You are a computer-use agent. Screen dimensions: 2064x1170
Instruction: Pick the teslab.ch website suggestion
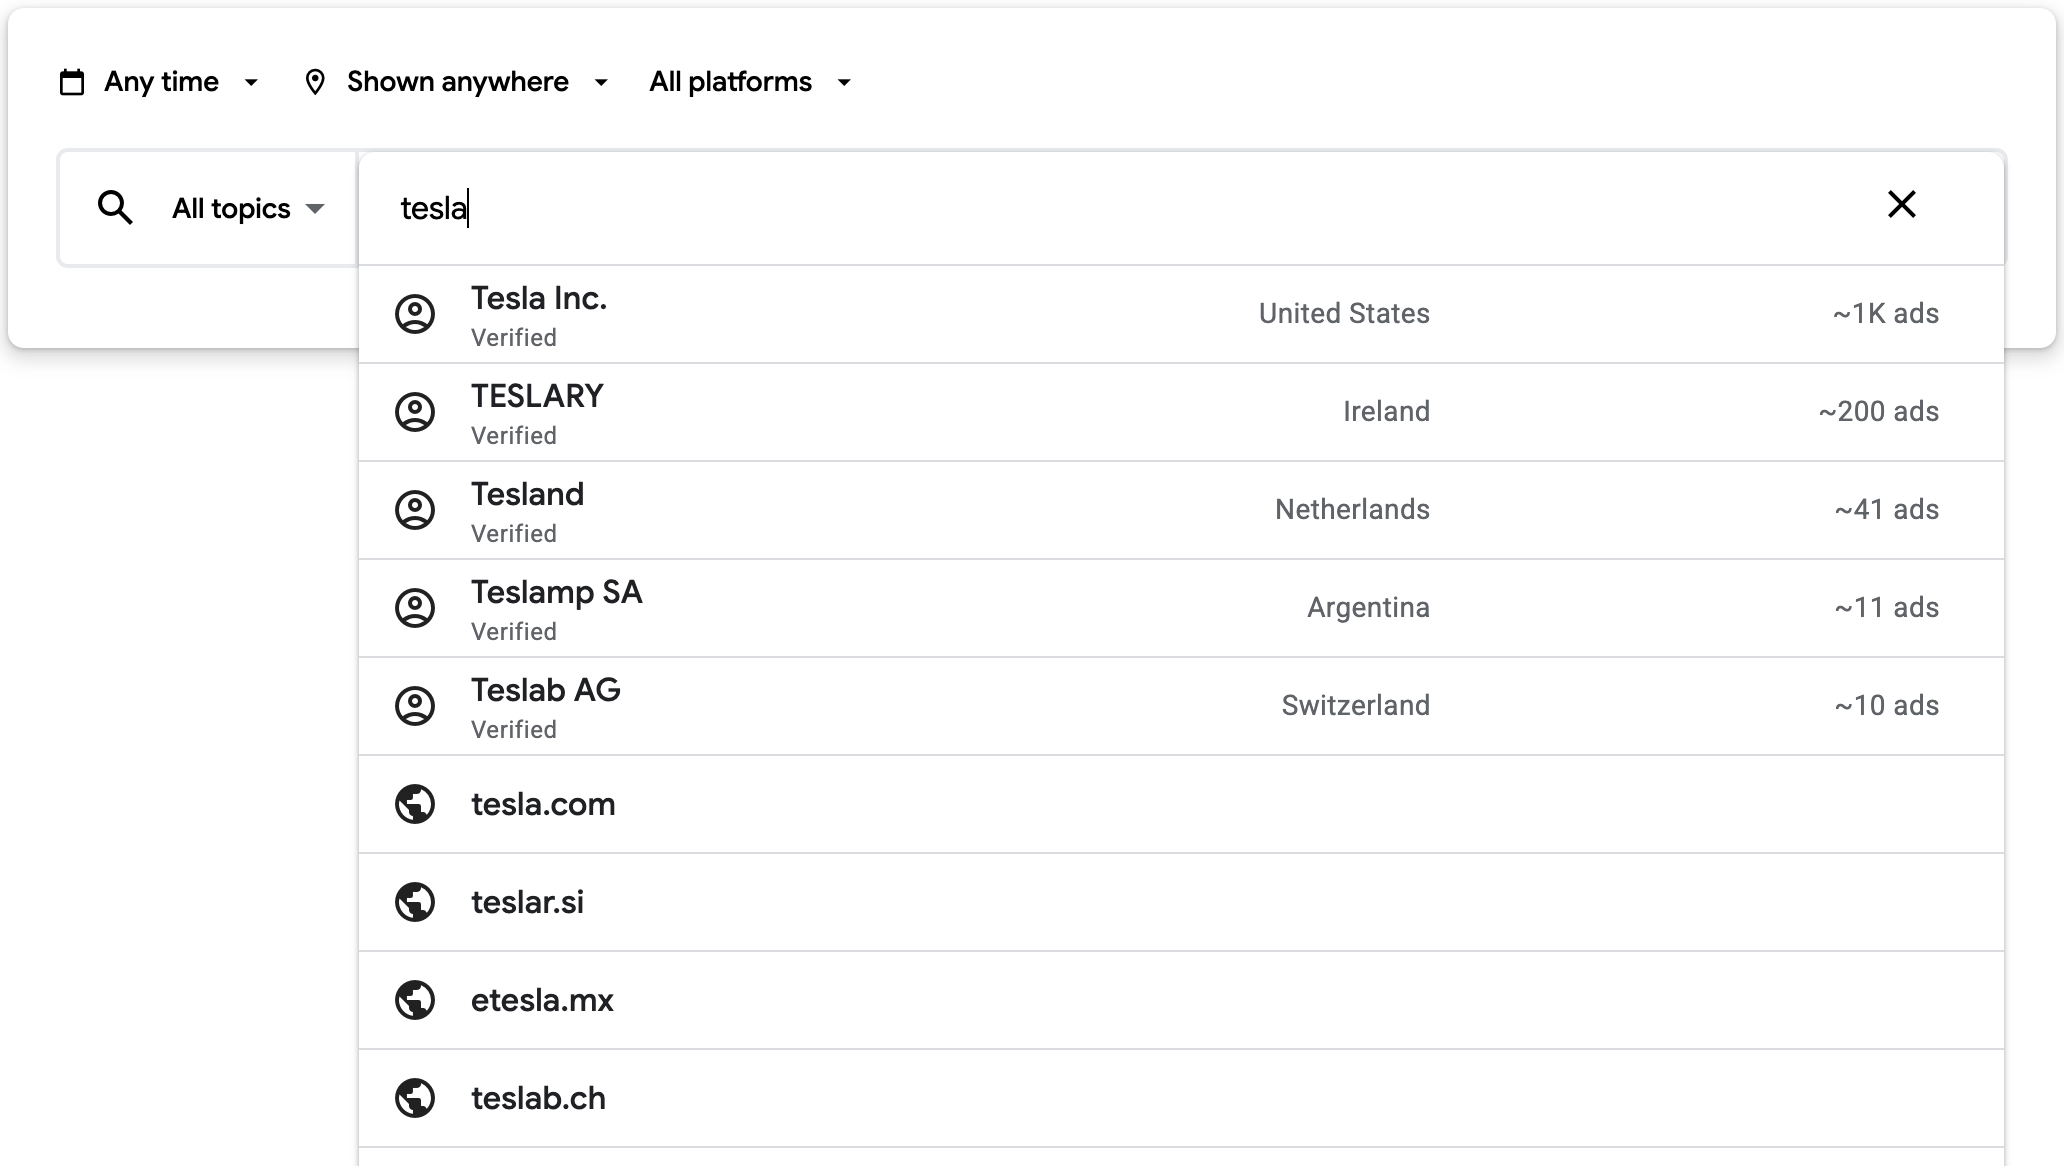pos(538,1098)
